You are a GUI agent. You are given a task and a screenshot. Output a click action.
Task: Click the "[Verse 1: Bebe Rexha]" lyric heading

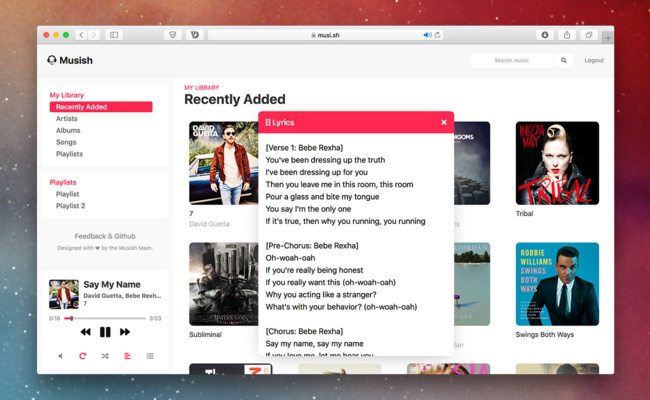pos(304,148)
